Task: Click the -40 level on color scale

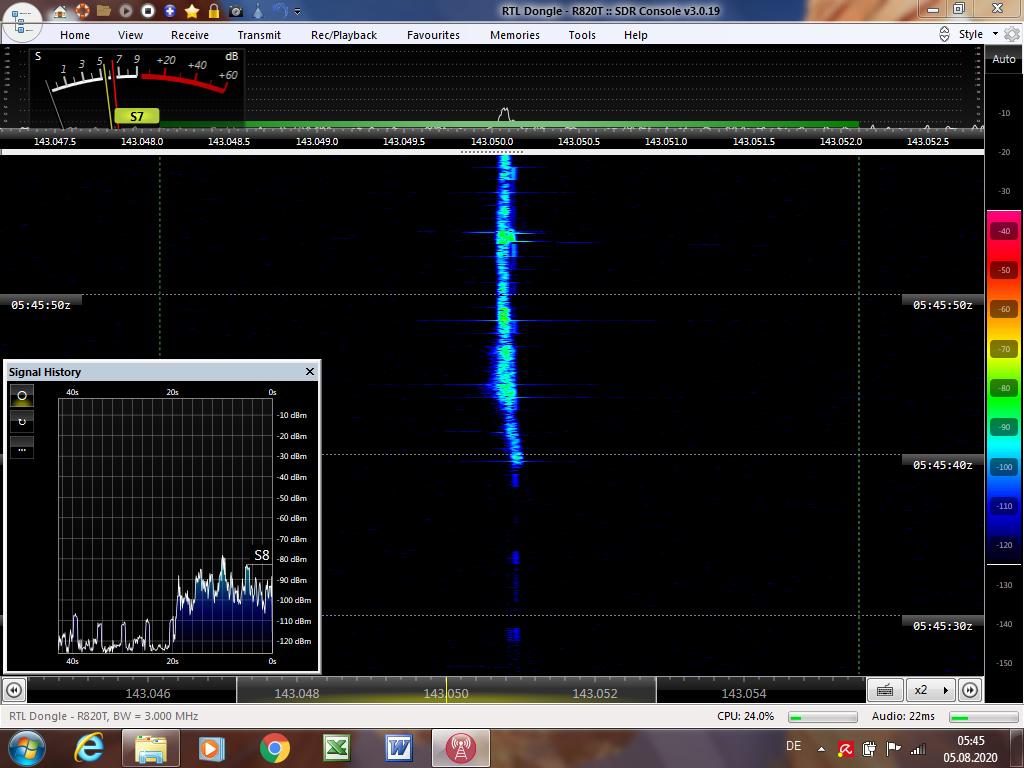Action: pos(1004,231)
